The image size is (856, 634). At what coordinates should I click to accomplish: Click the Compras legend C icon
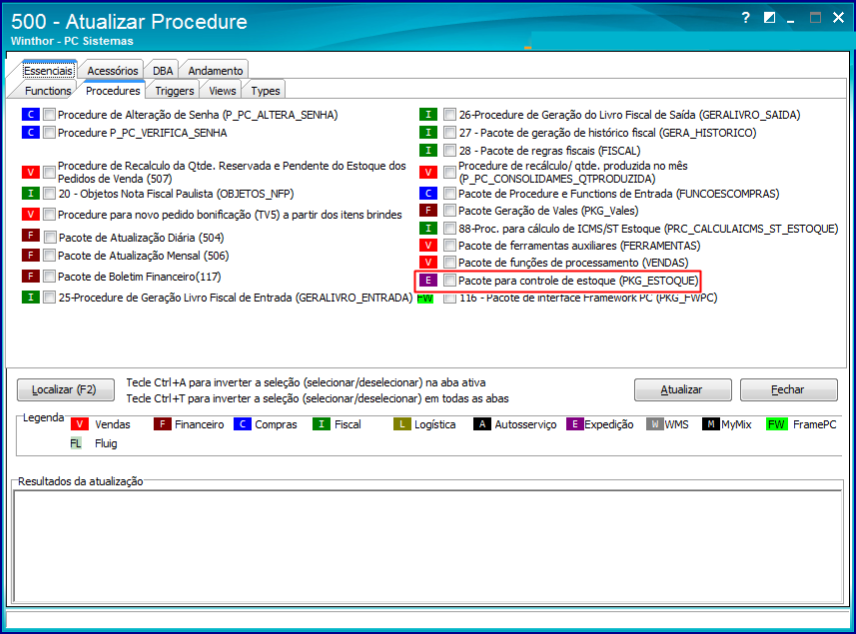point(242,424)
